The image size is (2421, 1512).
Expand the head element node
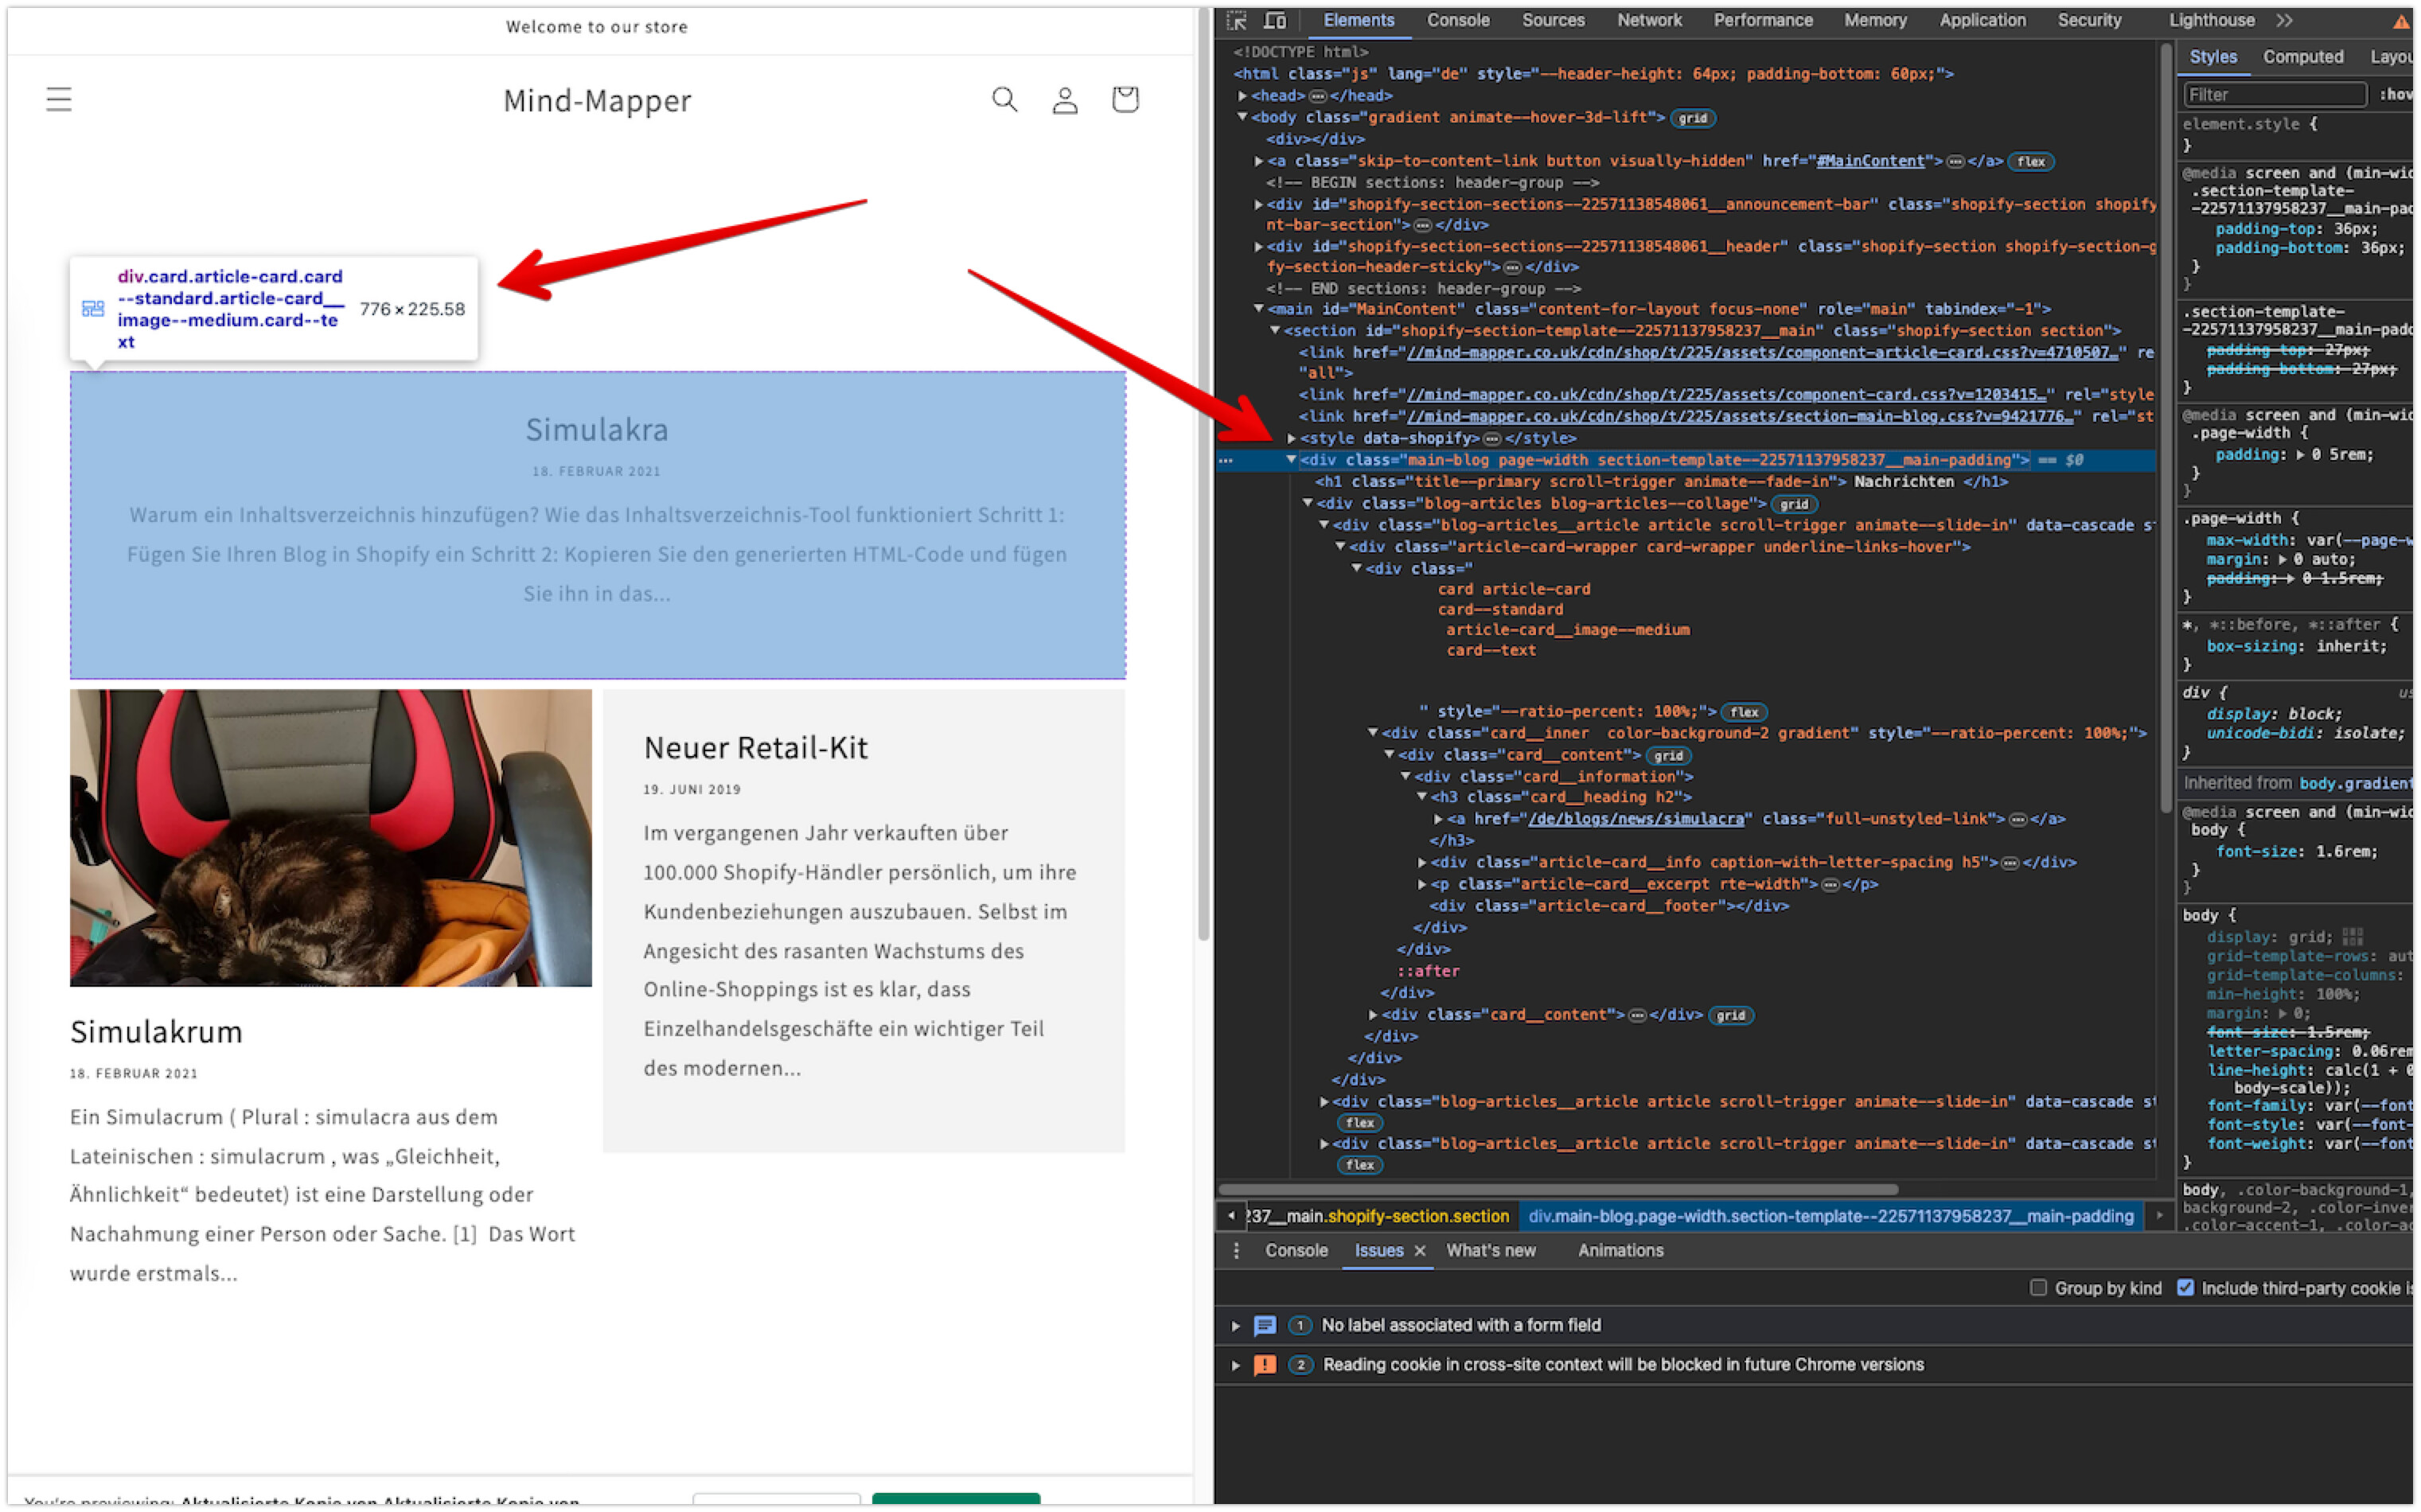coord(1243,96)
